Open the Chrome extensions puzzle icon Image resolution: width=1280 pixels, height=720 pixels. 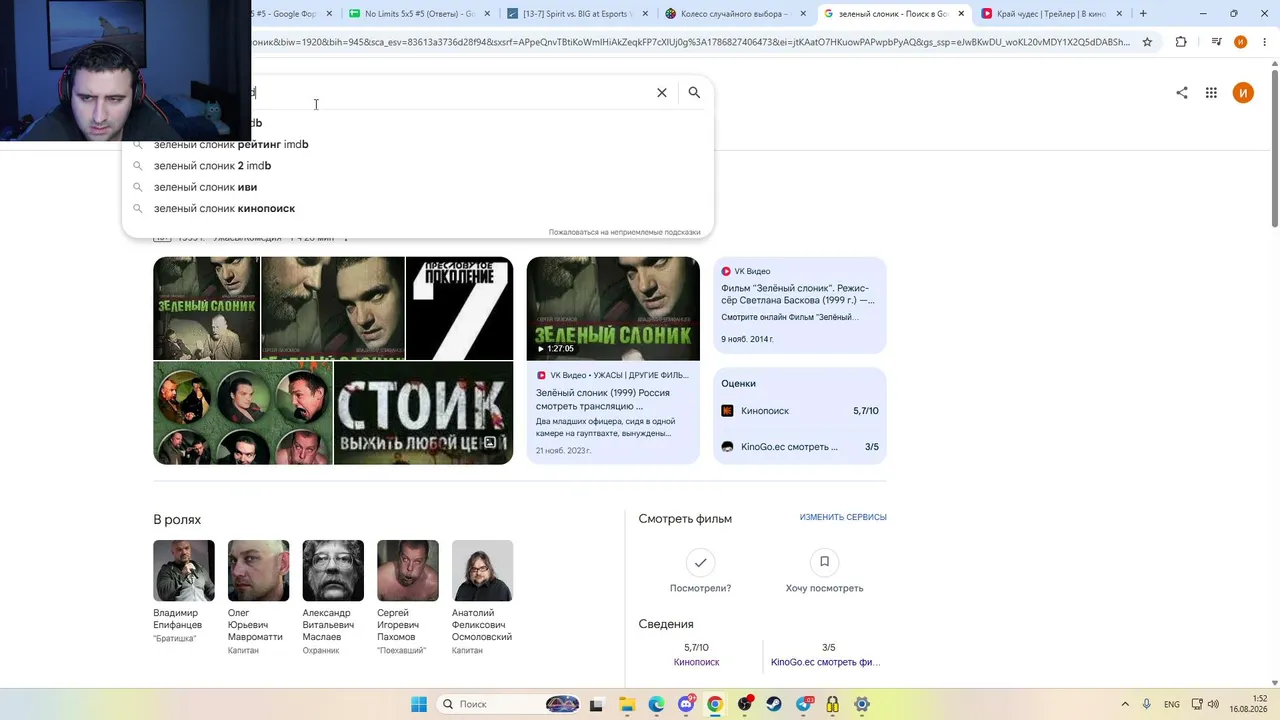1181,42
